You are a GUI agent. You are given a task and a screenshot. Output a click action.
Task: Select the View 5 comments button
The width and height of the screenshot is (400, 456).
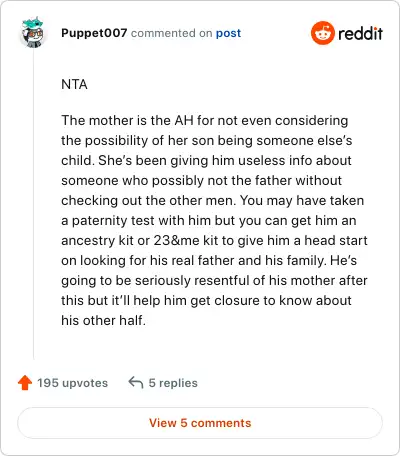[x=200, y=423]
